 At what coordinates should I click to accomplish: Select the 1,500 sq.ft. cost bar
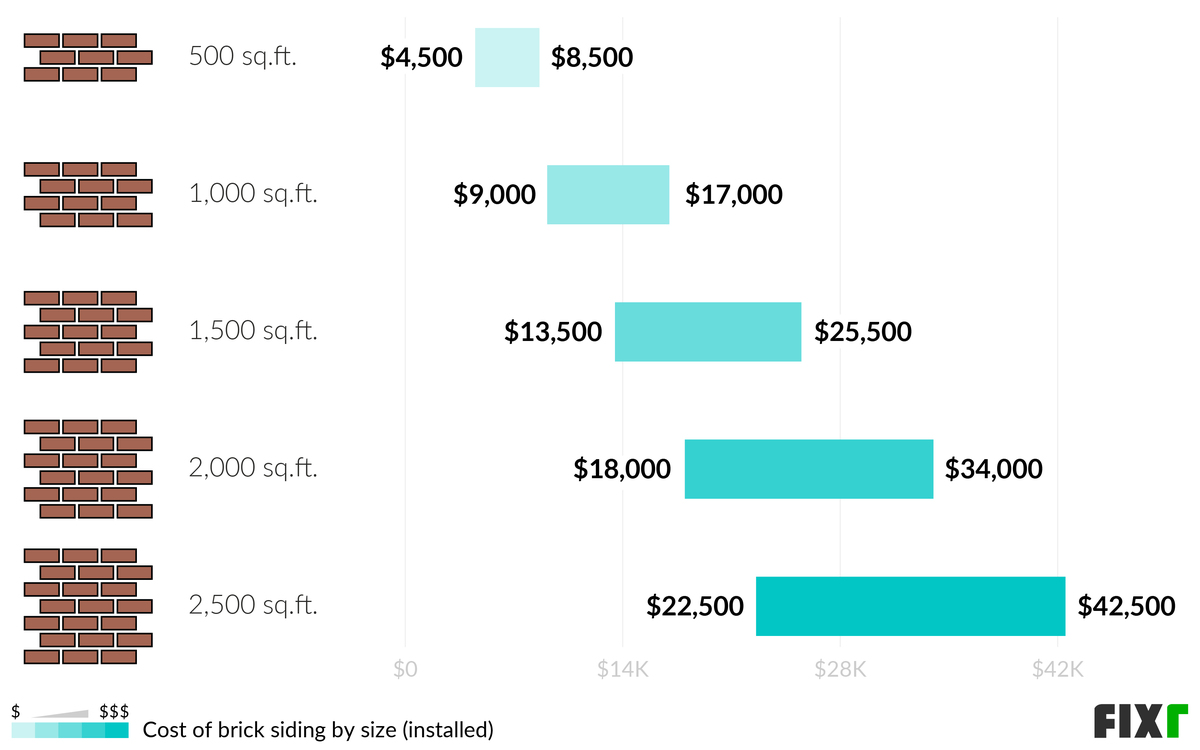click(x=708, y=331)
